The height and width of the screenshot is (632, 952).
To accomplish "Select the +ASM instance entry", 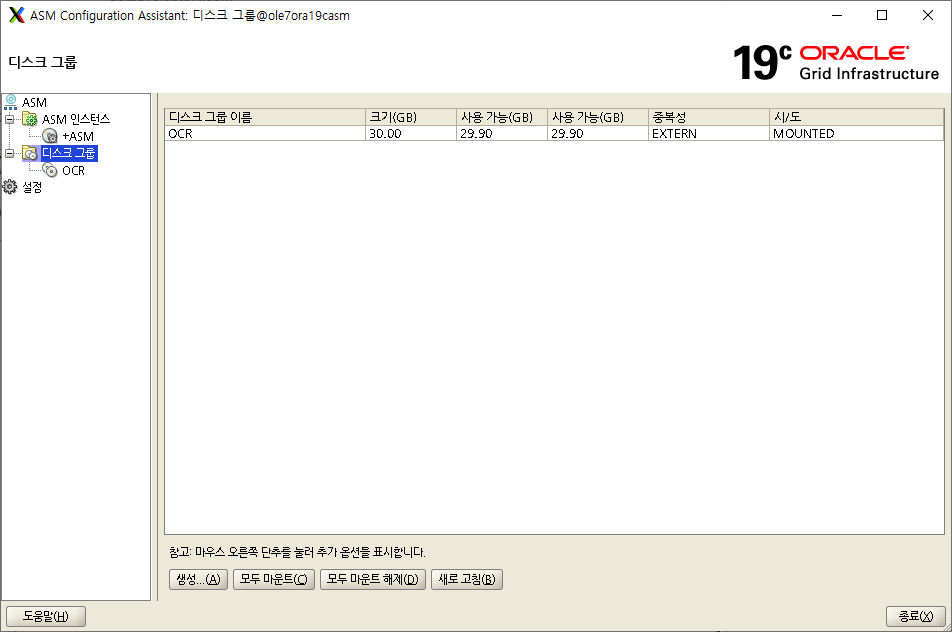I will tap(78, 137).
